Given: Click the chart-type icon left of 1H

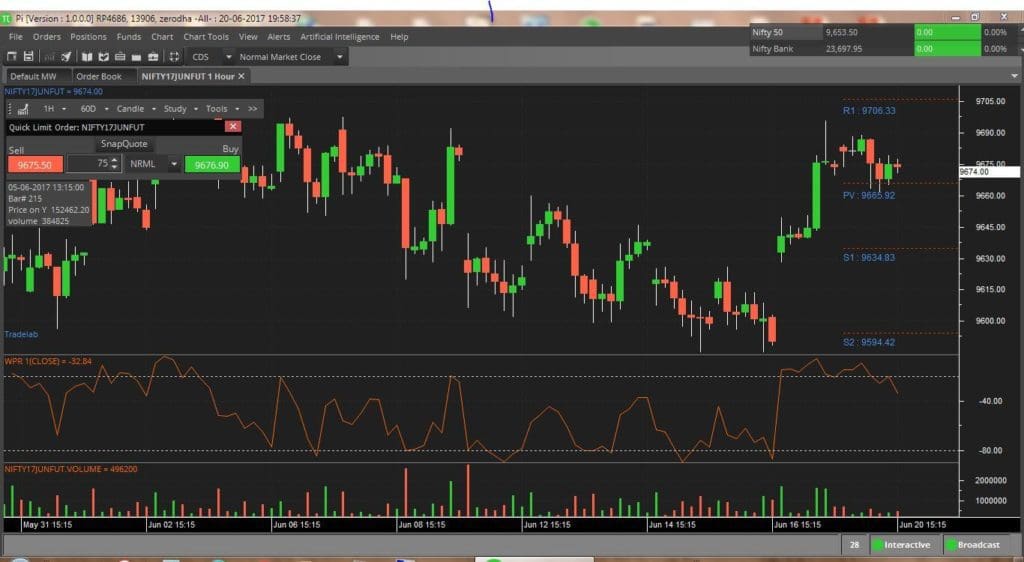Looking at the screenshot, I should (x=23, y=108).
